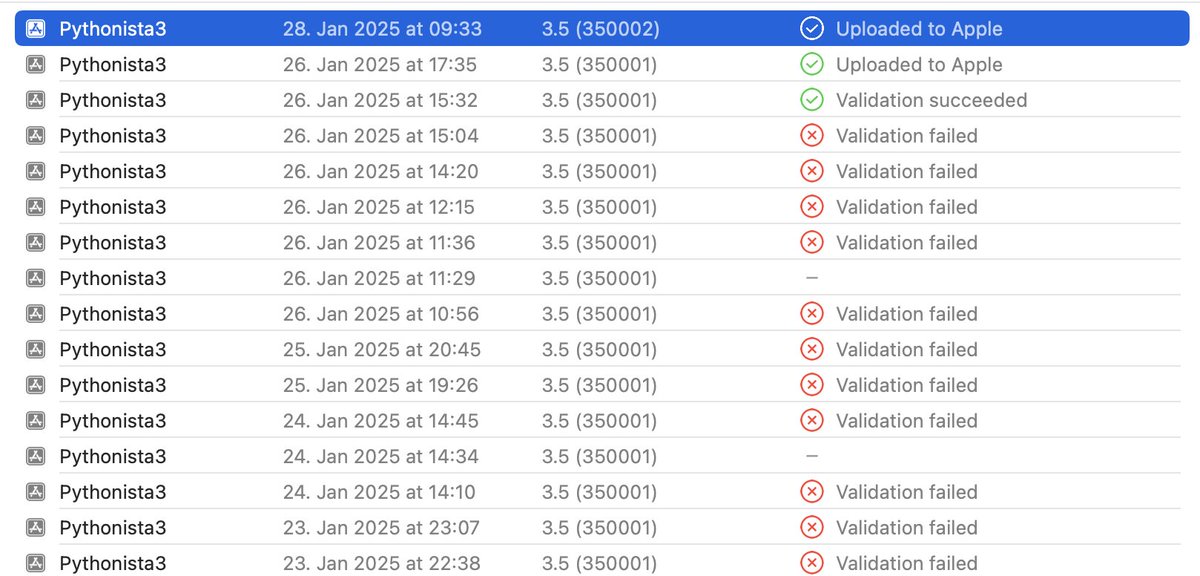Click the app icon of the 28. Jan 09:33 archive
This screenshot has height=576, width=1200.
(35, 29)
